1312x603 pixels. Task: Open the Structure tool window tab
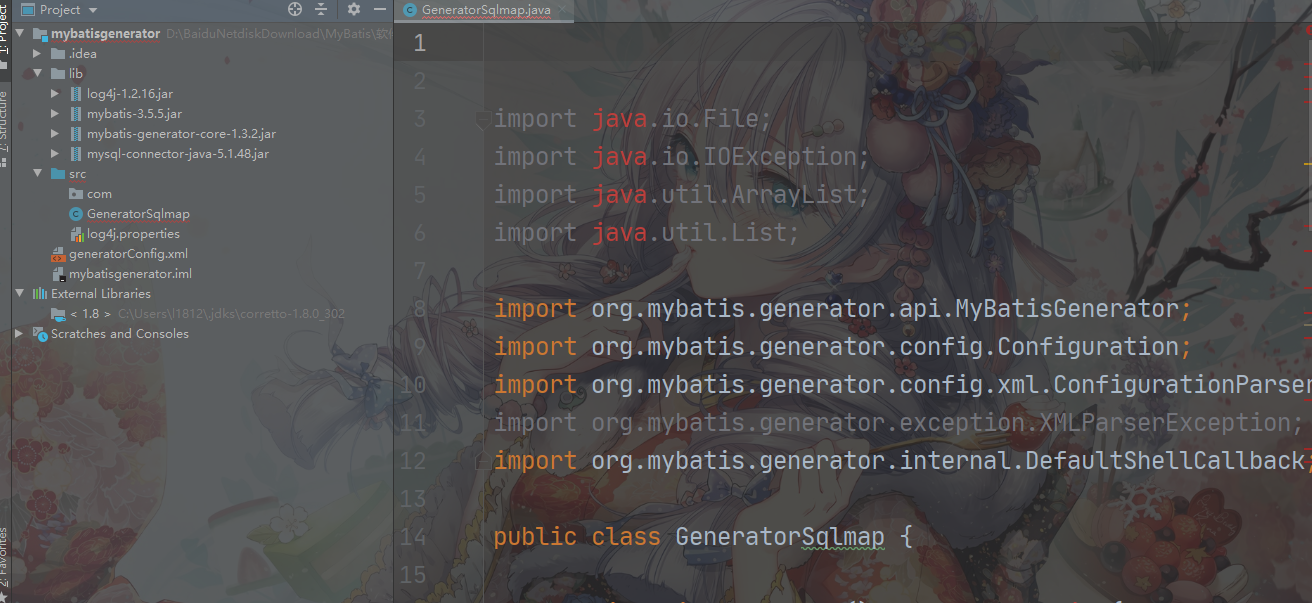point(4,128)
